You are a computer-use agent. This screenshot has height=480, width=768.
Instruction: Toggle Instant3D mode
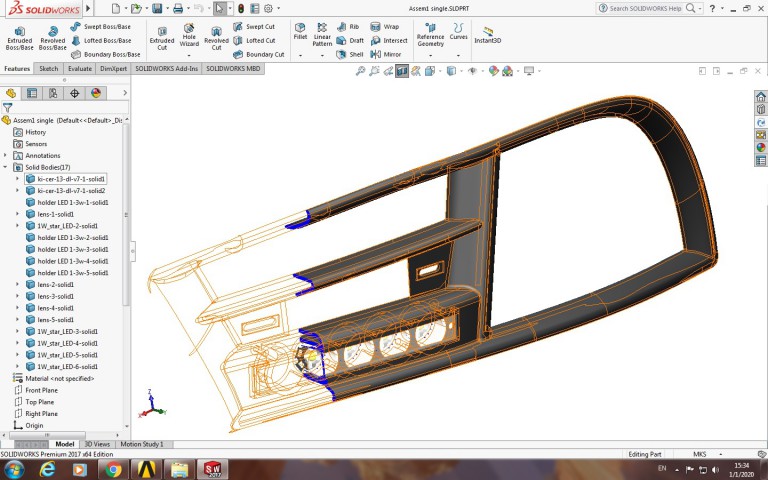(488, 34)
